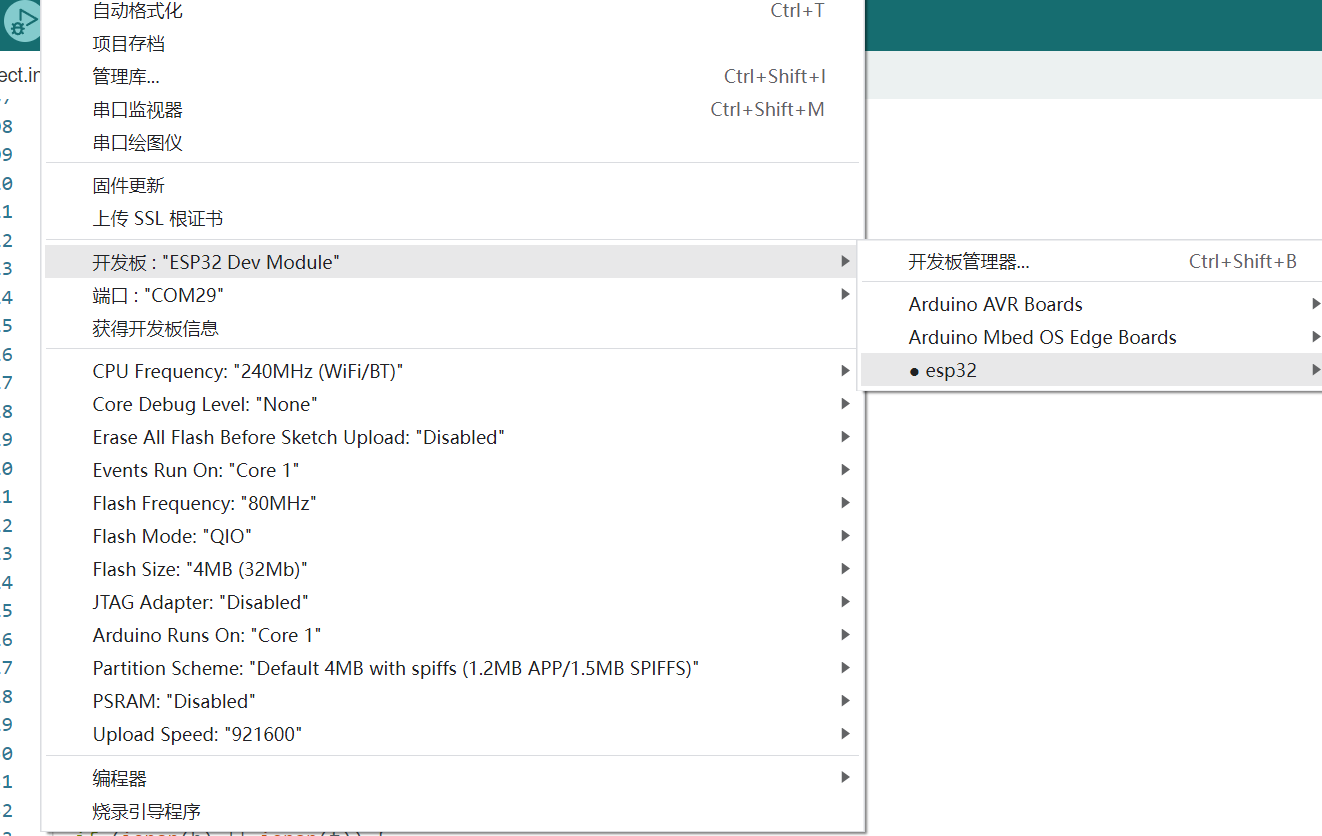Image resolution: width=1322 pixels, height=836 pixels.
Task: Open 开发板管理器... boards manager
Action: pos(1091,262)
